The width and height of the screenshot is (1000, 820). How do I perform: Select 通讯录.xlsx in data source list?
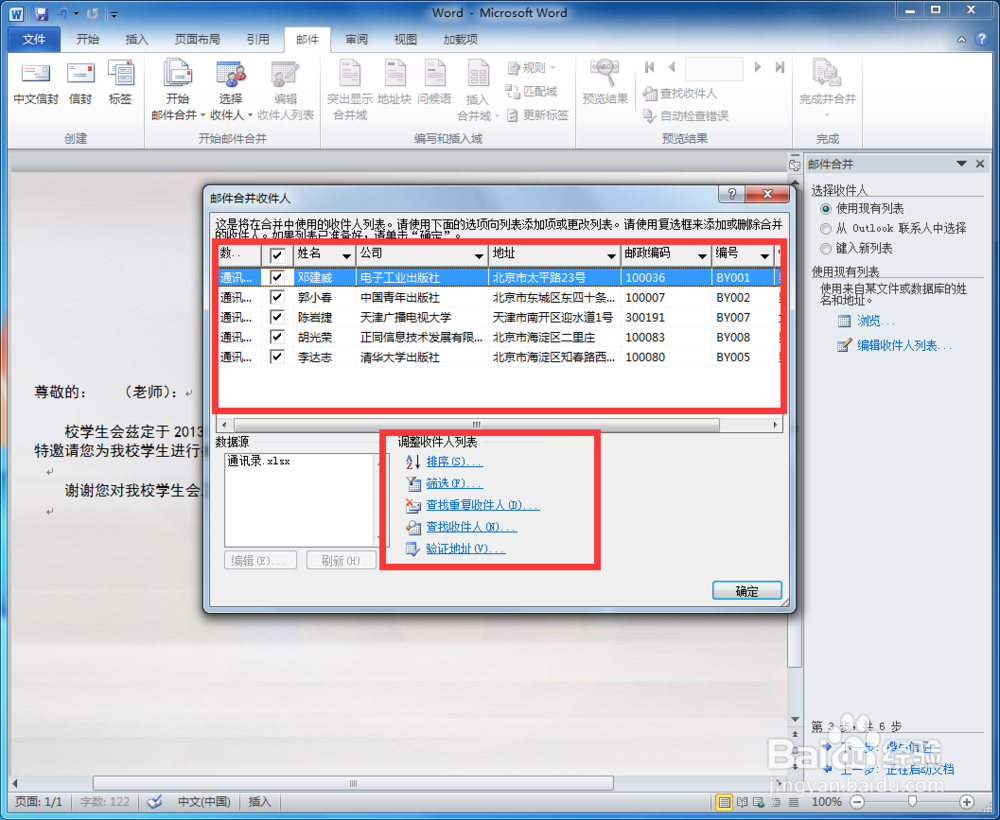(259, 461)
